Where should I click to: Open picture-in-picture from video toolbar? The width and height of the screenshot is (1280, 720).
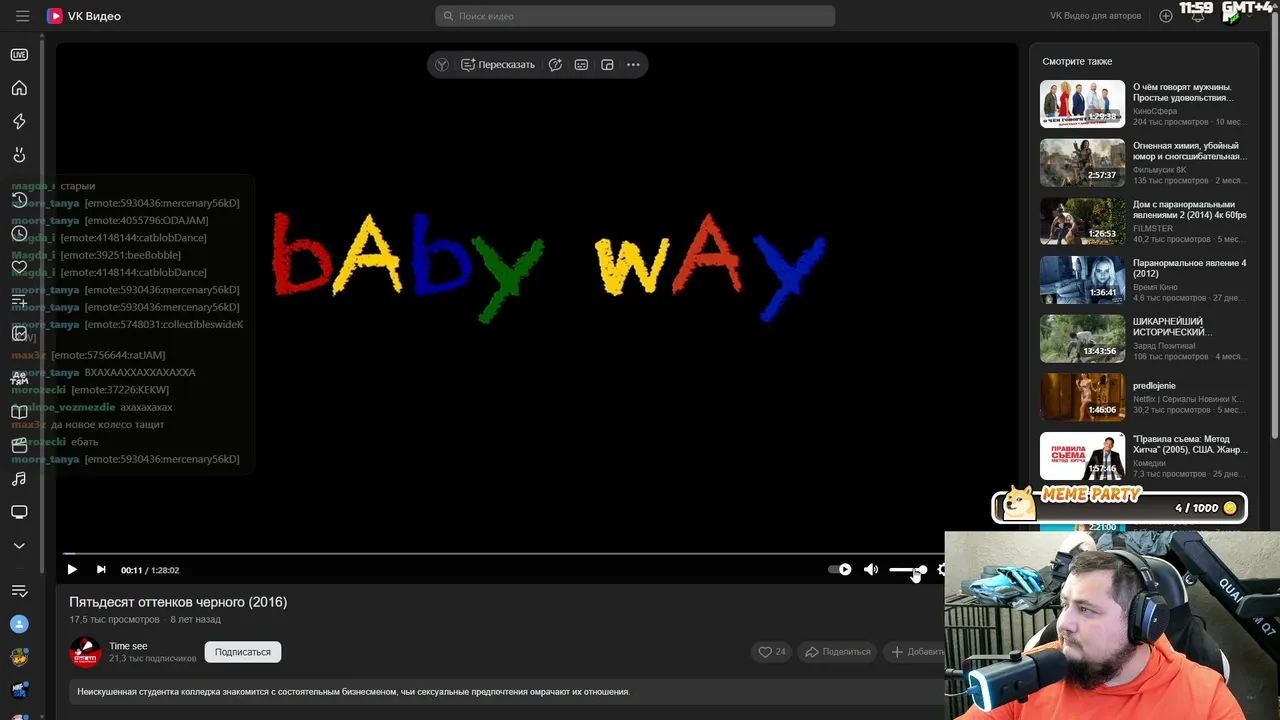coord(607,65)
